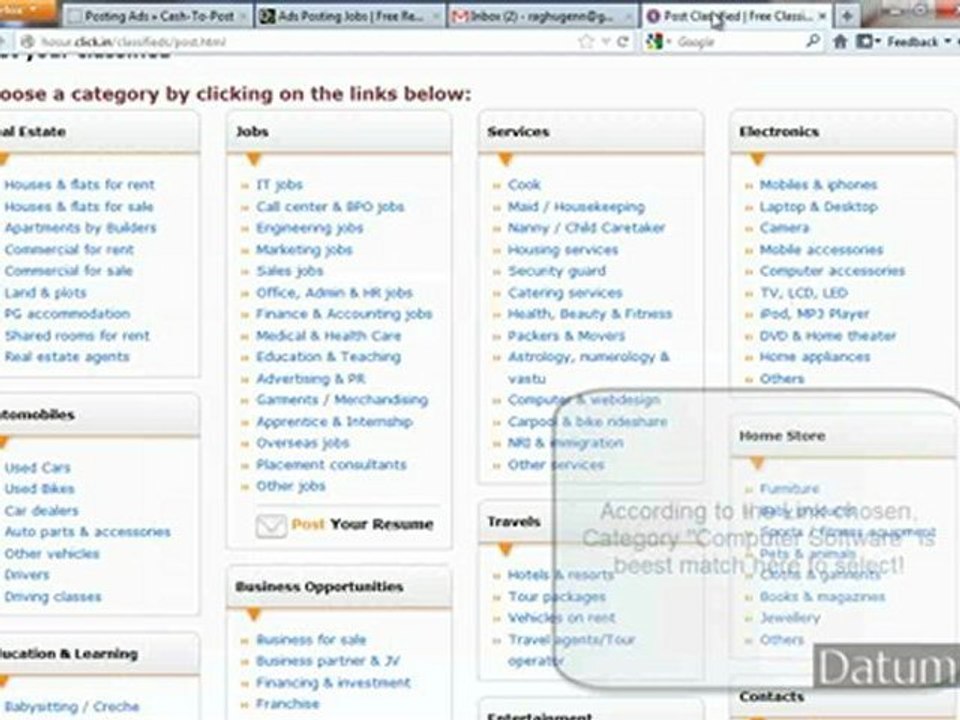Select Houses & flats for sale

point(79,207)
